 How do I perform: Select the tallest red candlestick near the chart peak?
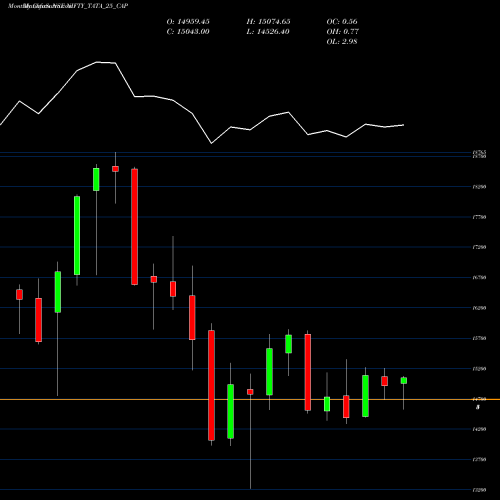(x=134, y=227)
